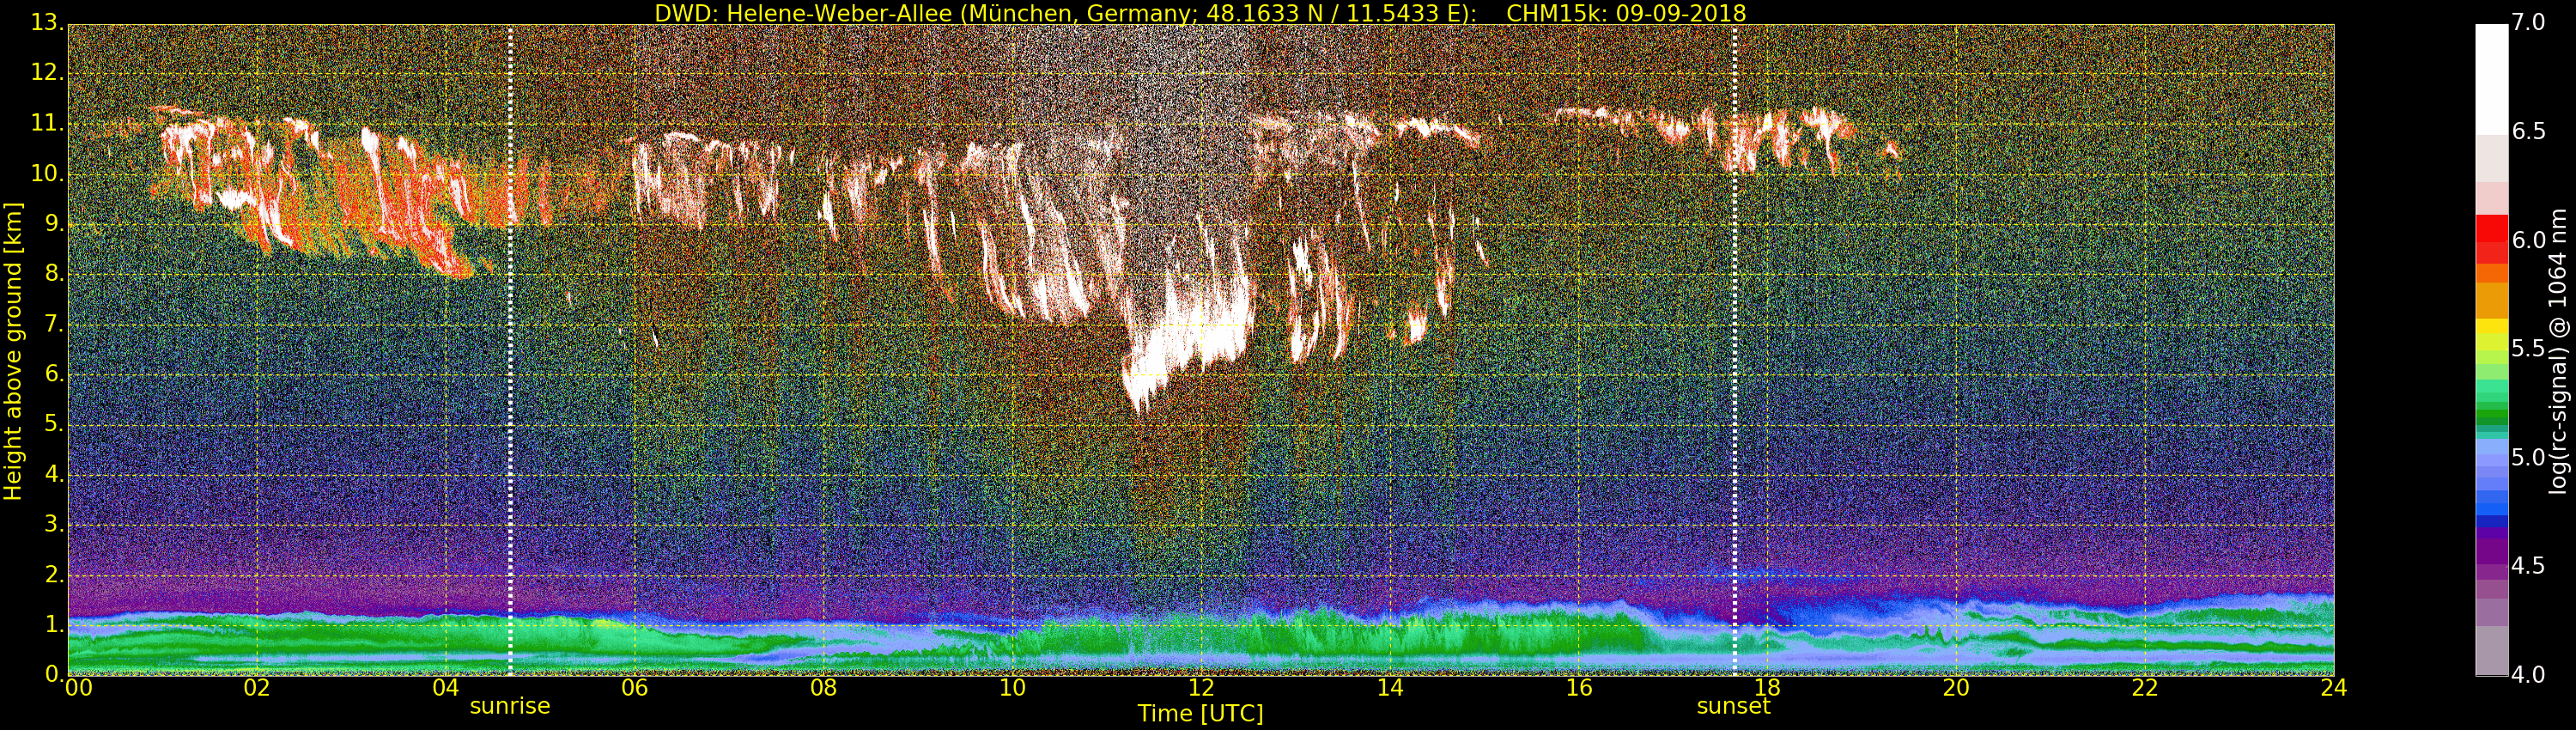Click the white top segment of the colorbar
This screenshot has height=730, width=2576.
coord(2491,78)
